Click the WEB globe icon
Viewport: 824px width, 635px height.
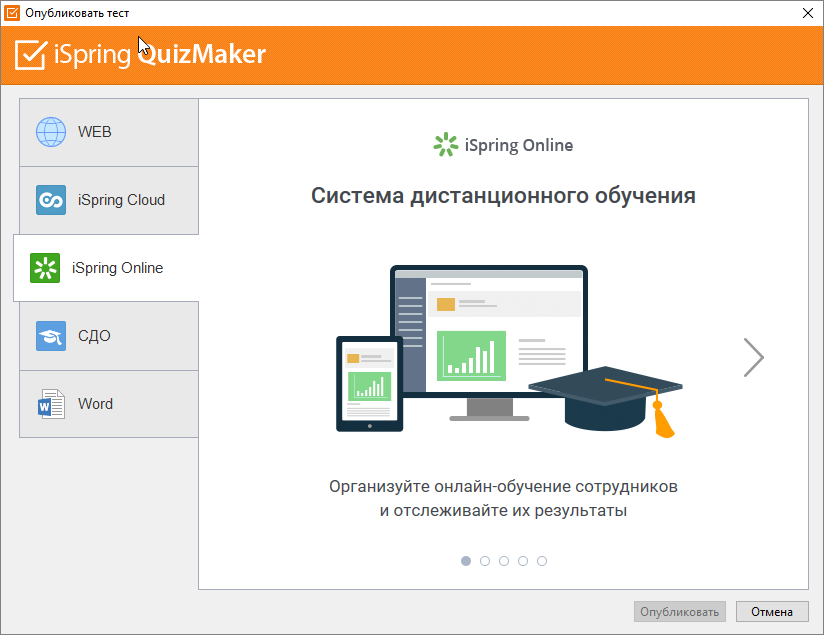[51, 132]
